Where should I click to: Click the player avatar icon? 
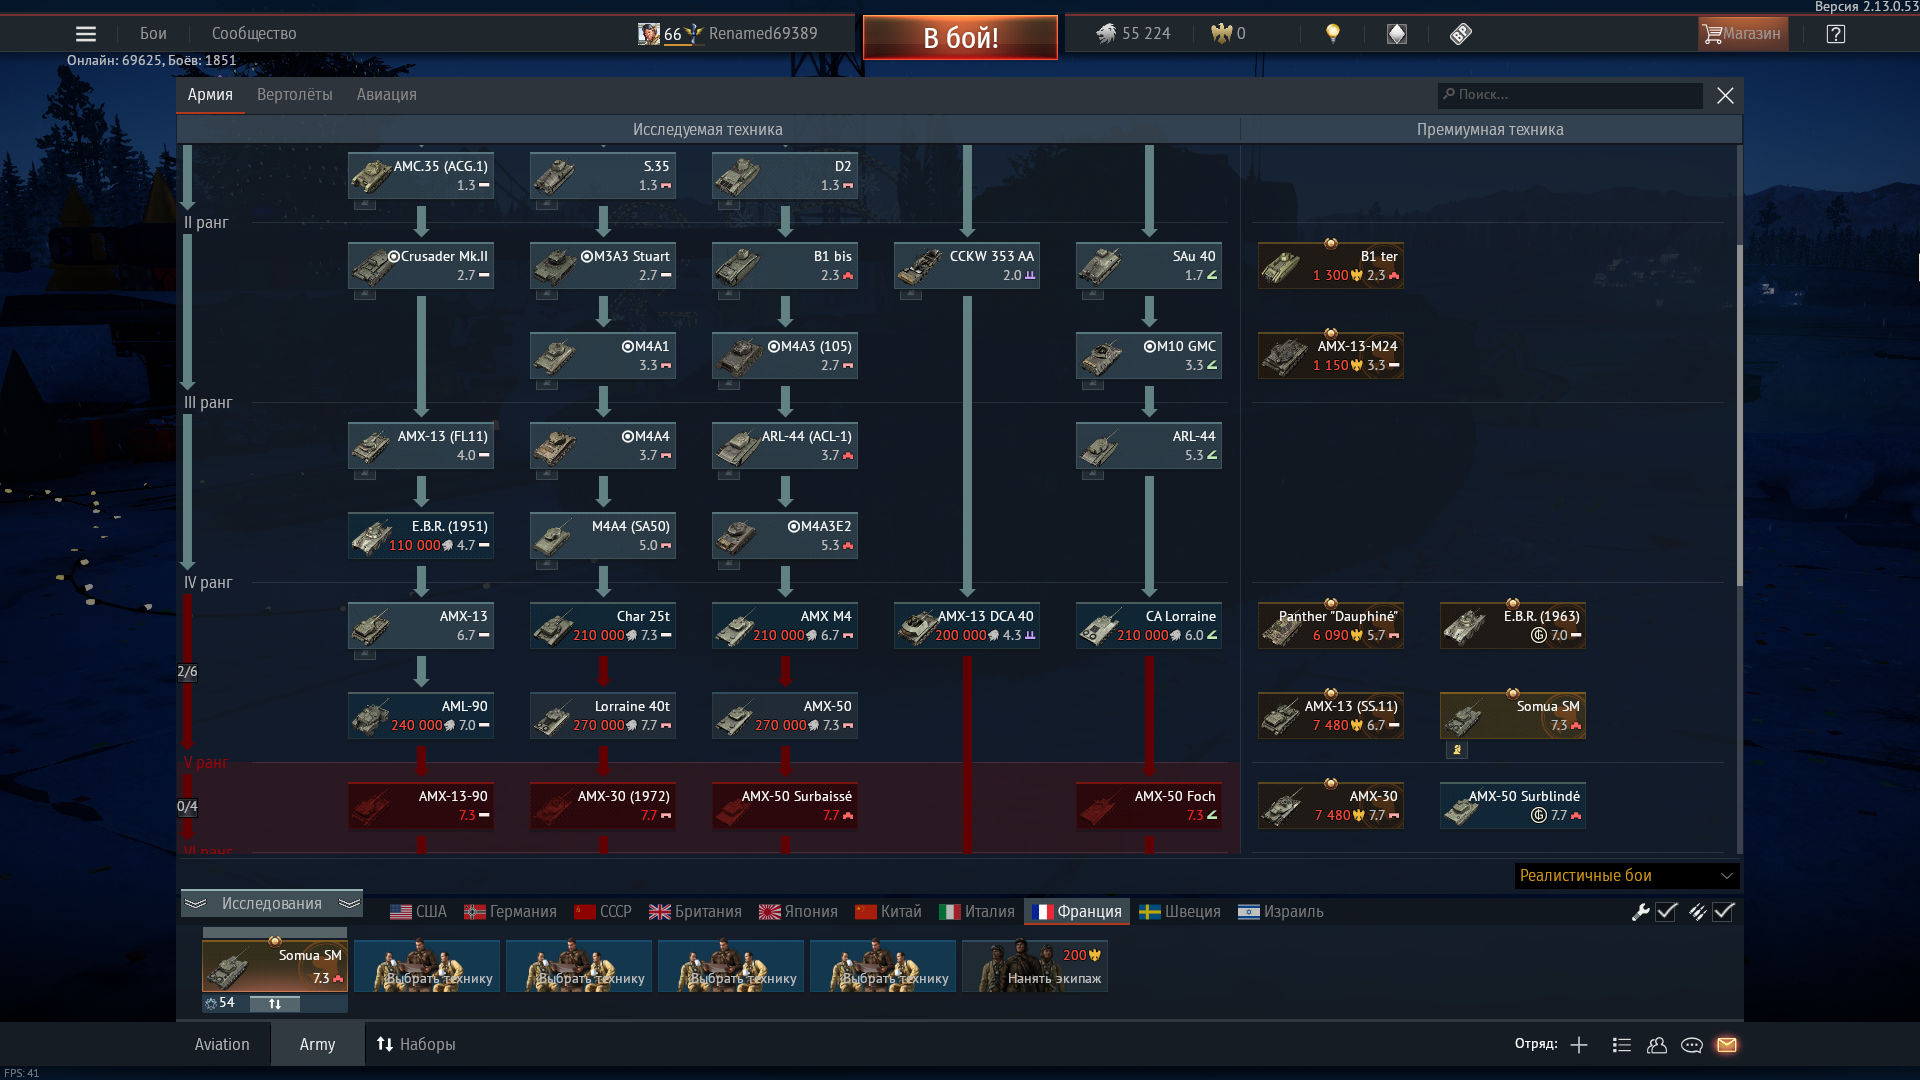click(x=649, y=34)
